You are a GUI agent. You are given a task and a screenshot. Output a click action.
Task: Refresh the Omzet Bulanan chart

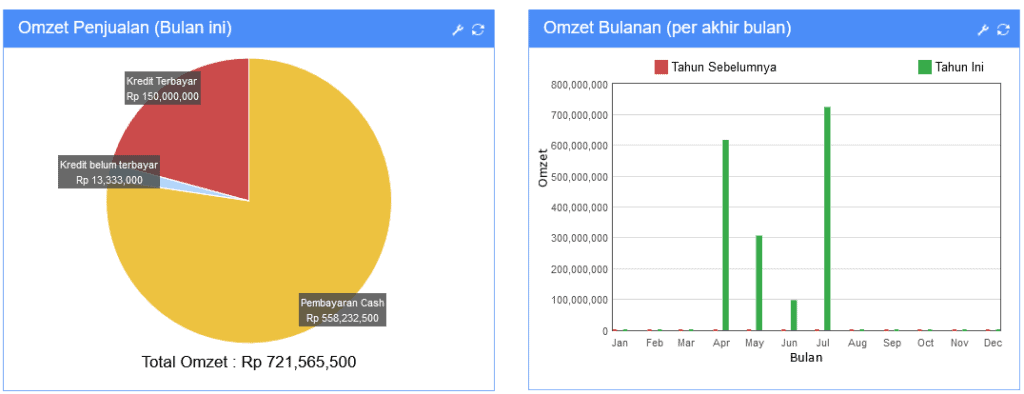pos(1003,29)
